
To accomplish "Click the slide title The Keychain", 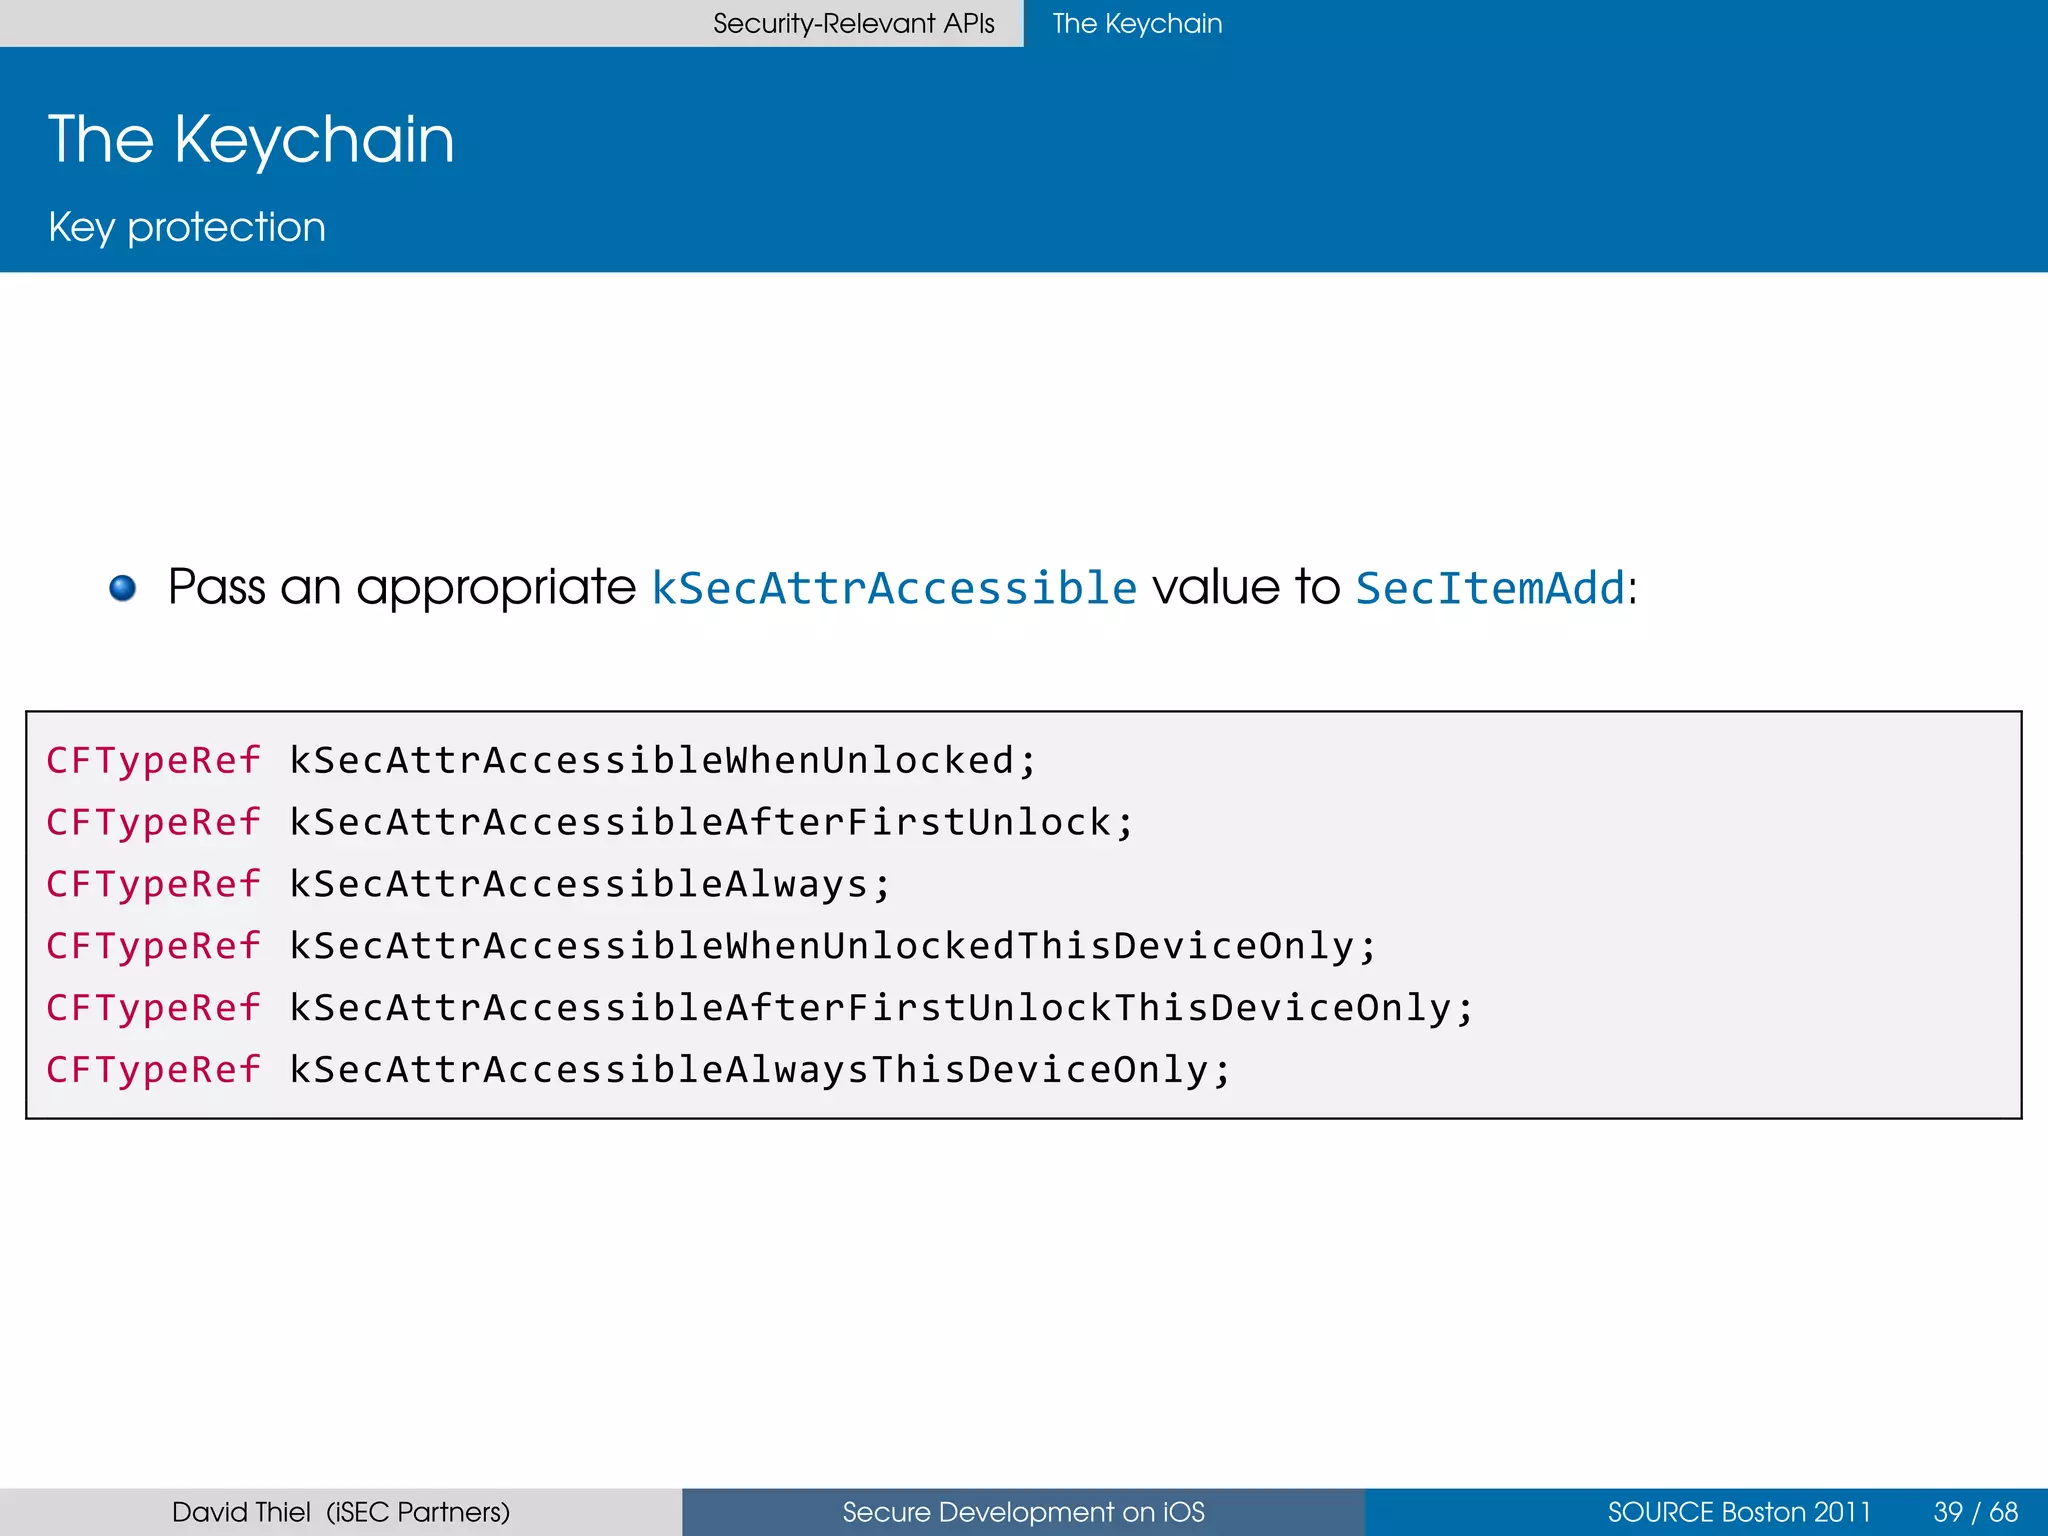I will (251, 139).
